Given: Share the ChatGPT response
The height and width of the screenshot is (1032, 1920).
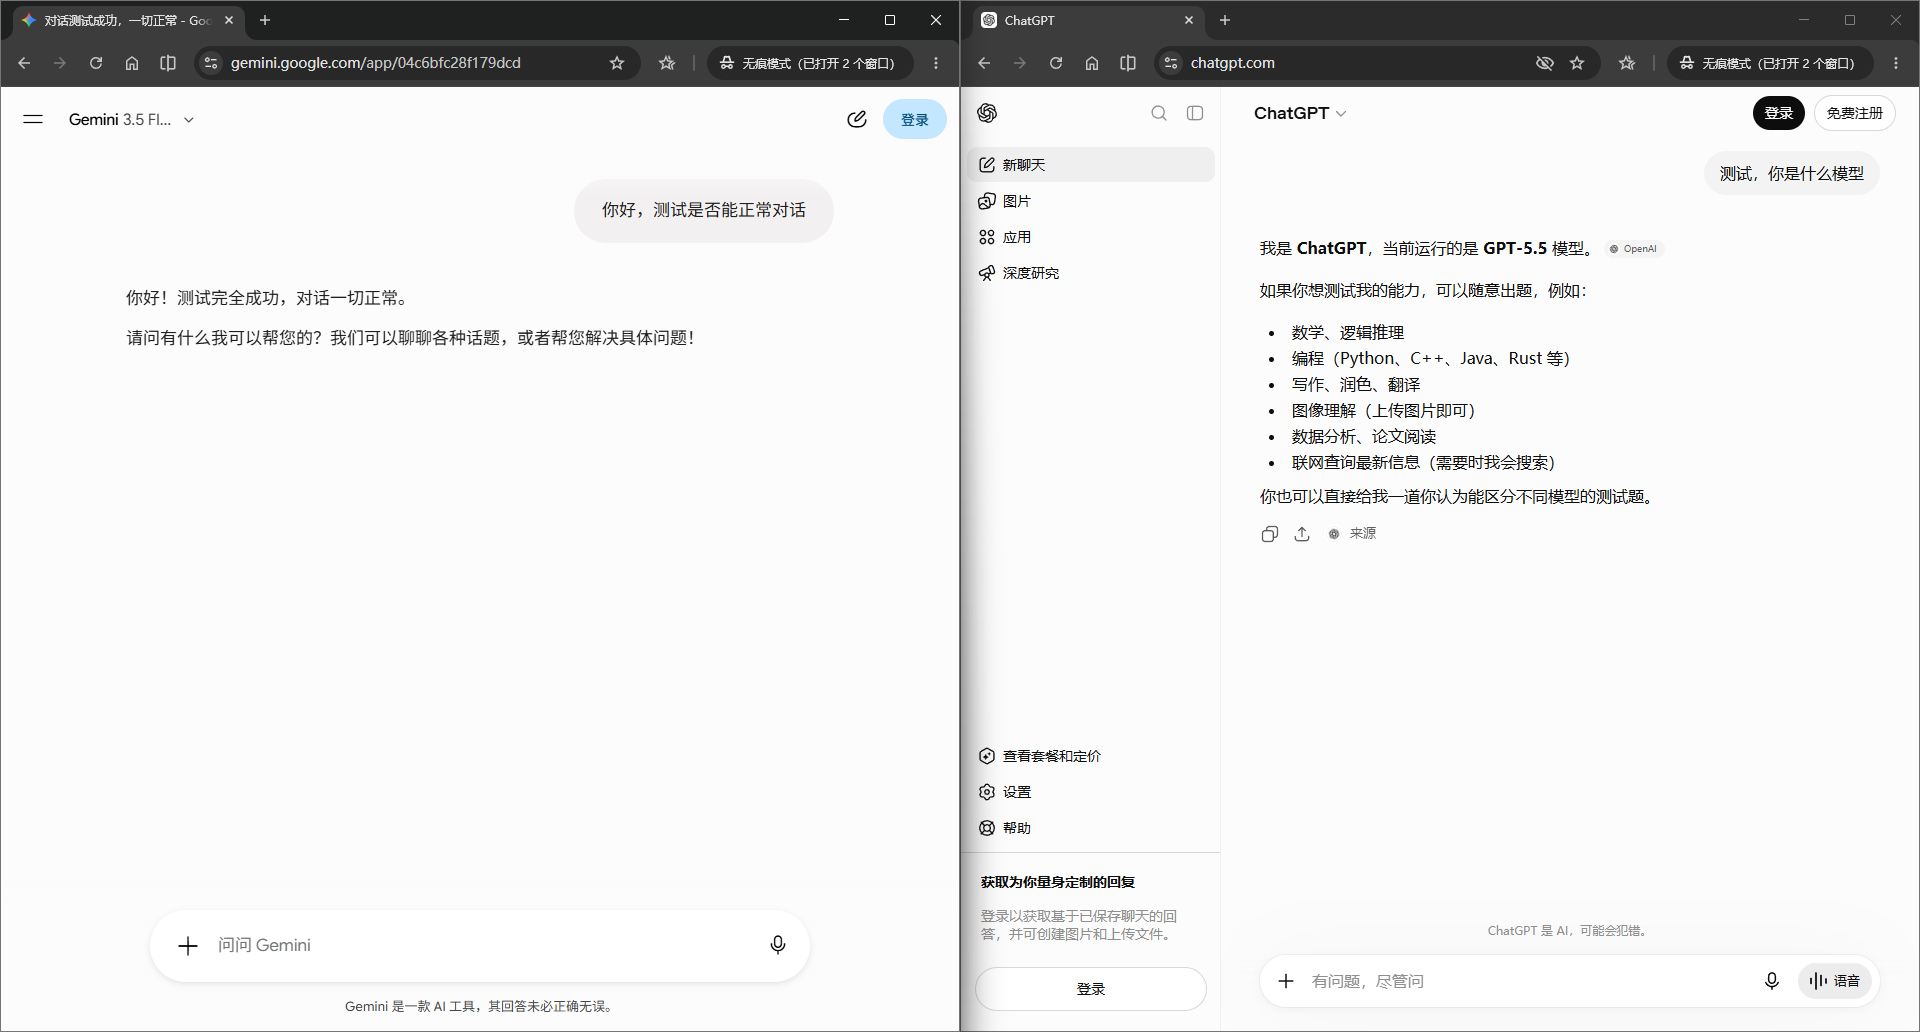Looking at the screenshot, I should point(1302,534).
